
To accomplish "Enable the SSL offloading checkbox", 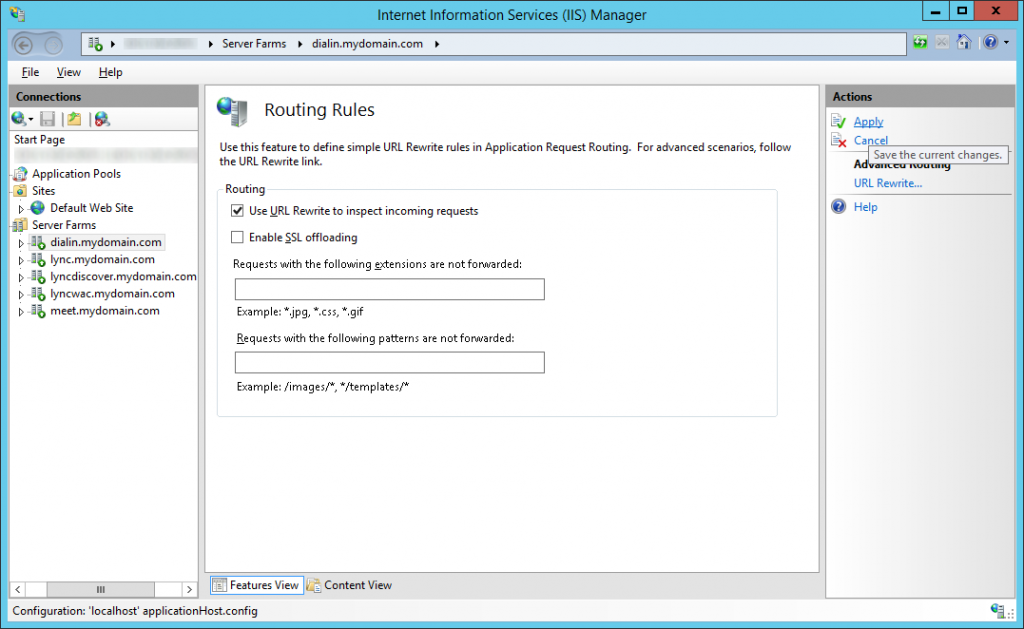I will click(x=237, y=237).
